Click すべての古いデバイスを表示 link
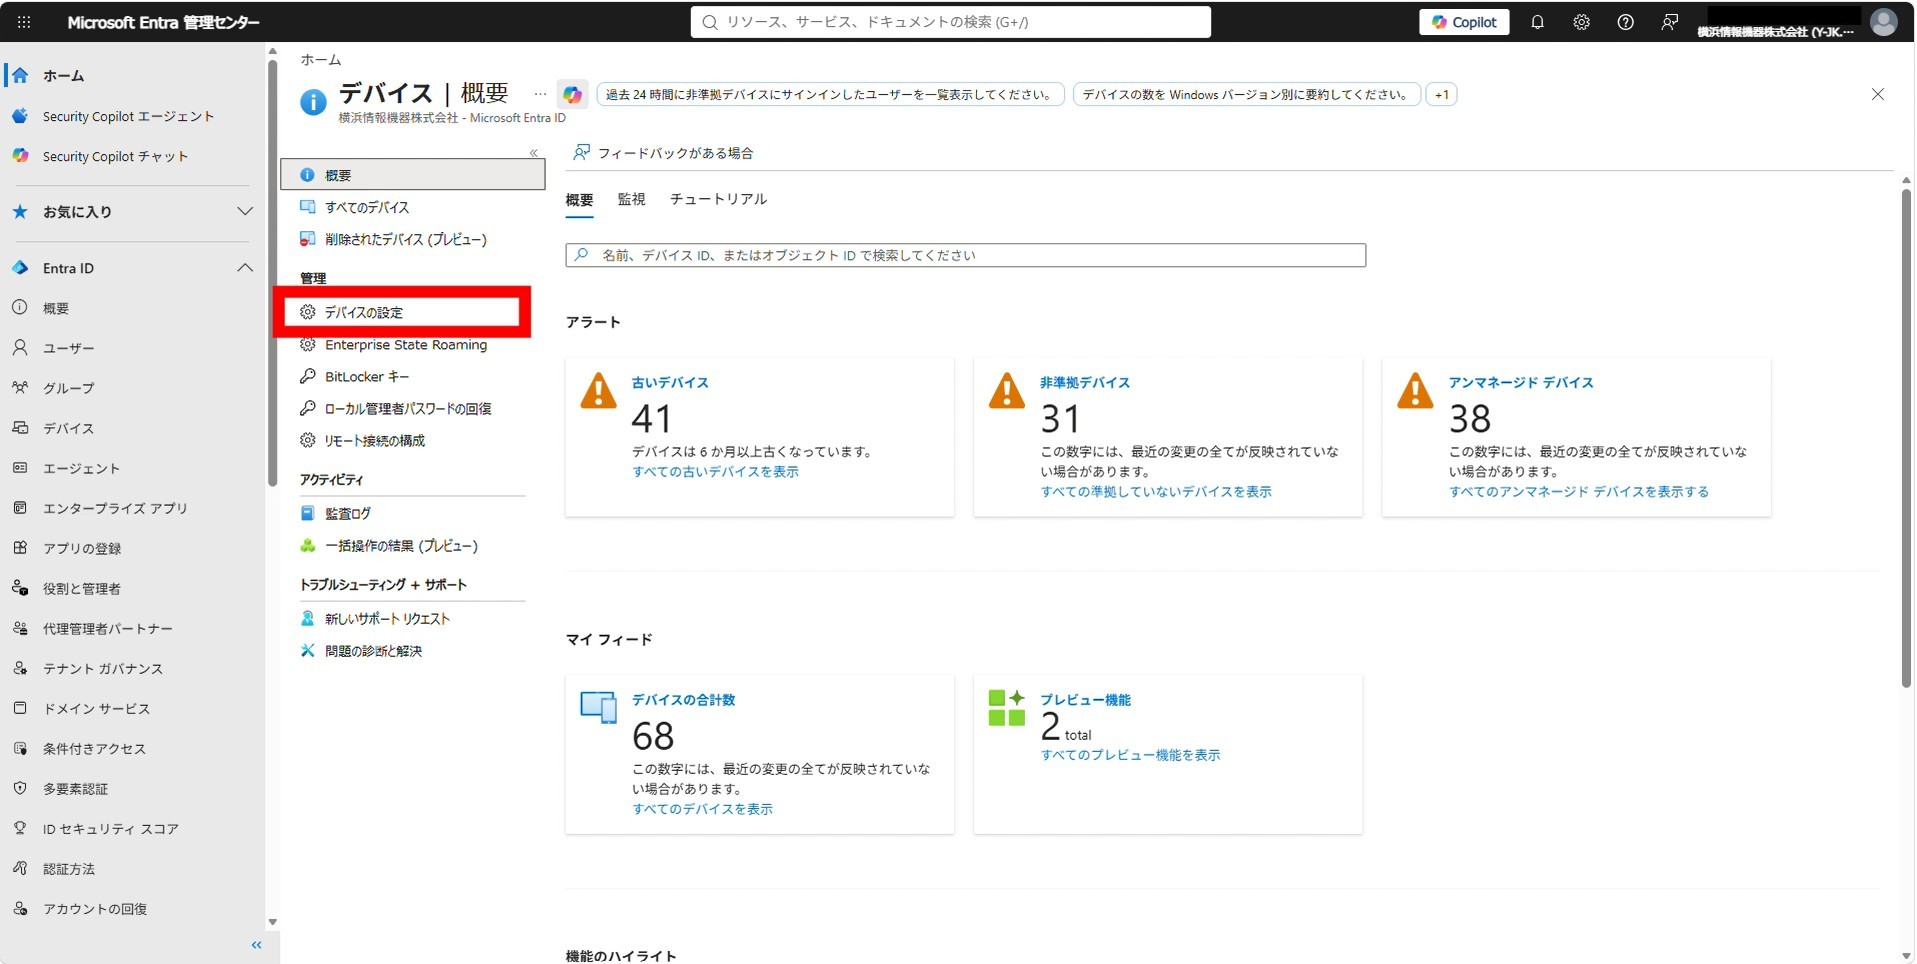This screenshot has width=1917, height=964. click(x=715, y=472)
